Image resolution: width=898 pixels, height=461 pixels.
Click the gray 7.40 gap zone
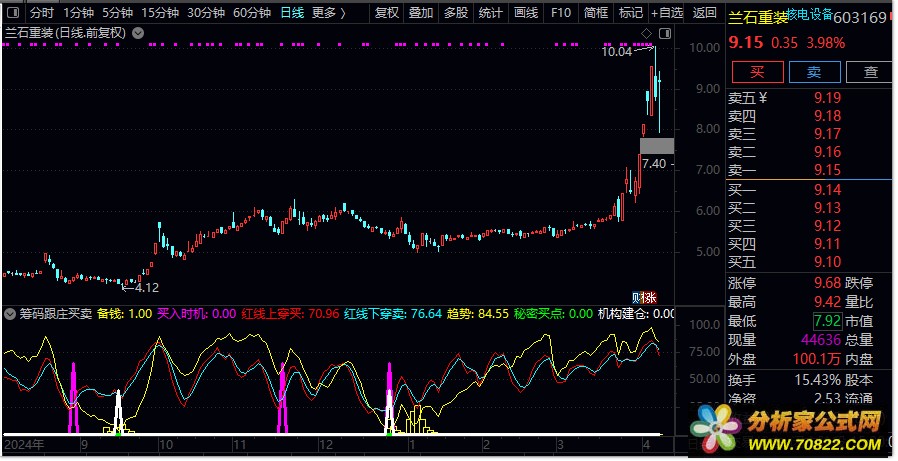(657, 145)
